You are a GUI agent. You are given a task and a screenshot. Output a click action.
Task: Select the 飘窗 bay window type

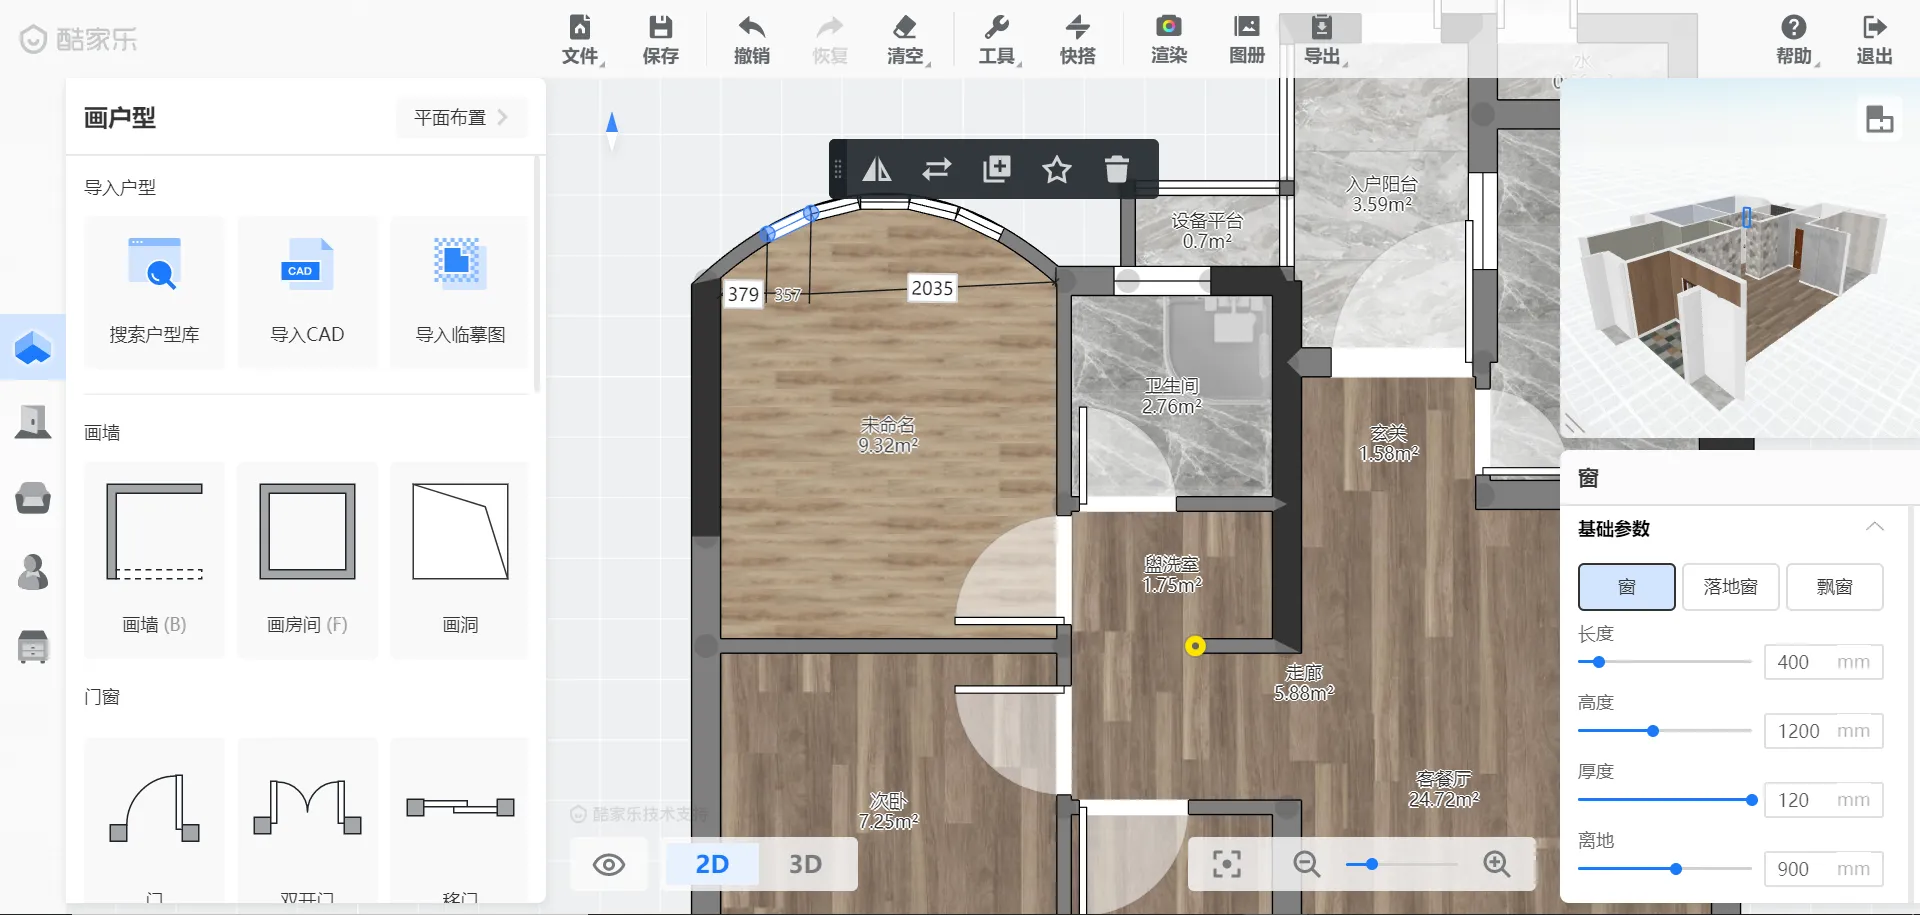click(x=1834, y=587)
